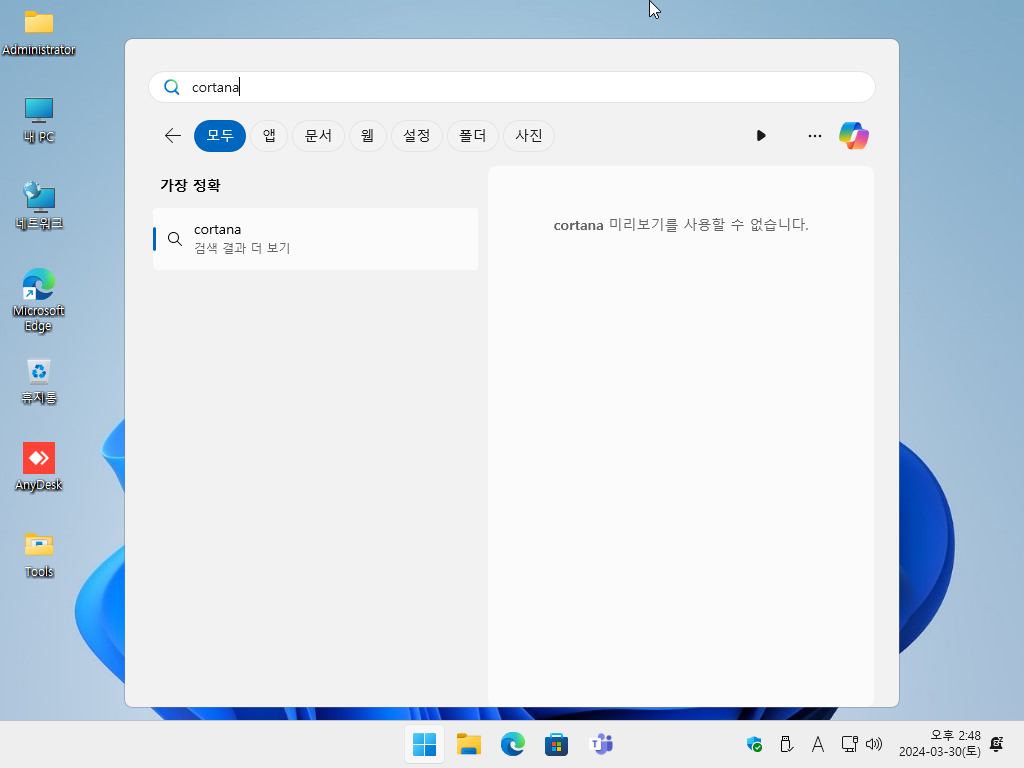Switch to the 웹 filter tab
The height and width of the screenshot is (768, 1024).
tap(368, 136)
